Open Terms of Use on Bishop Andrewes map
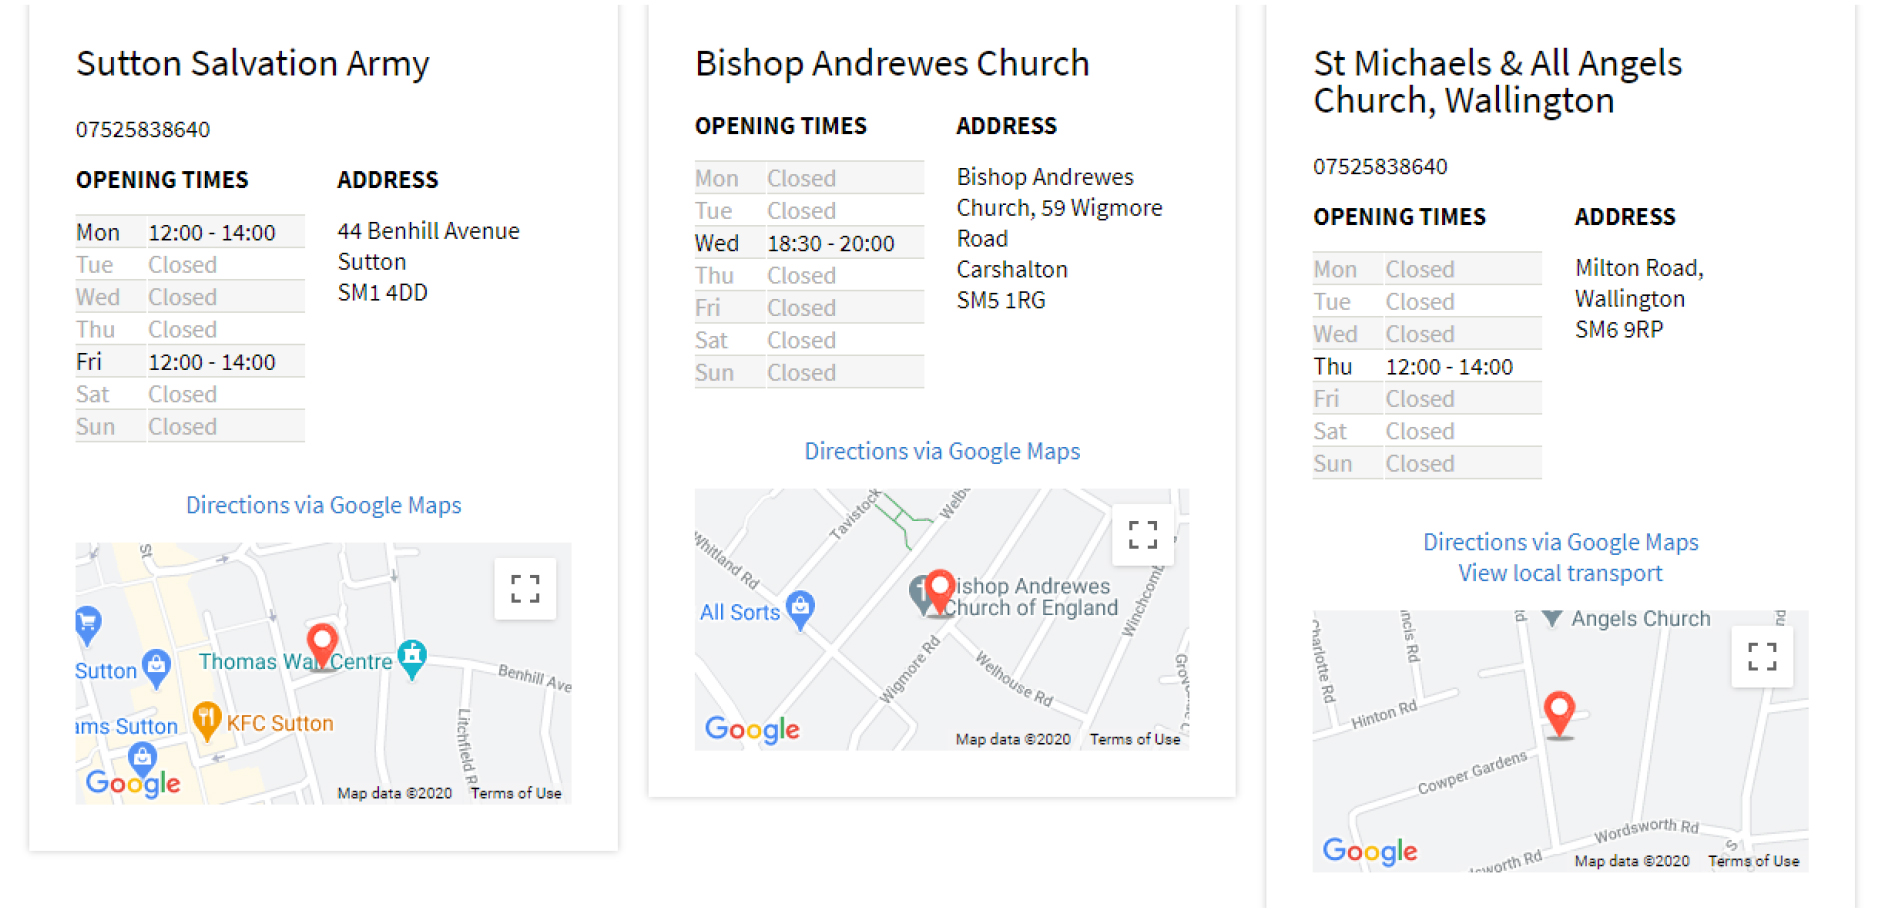Viewport: 1890px width, 909px height. (x=1135, y=739)
